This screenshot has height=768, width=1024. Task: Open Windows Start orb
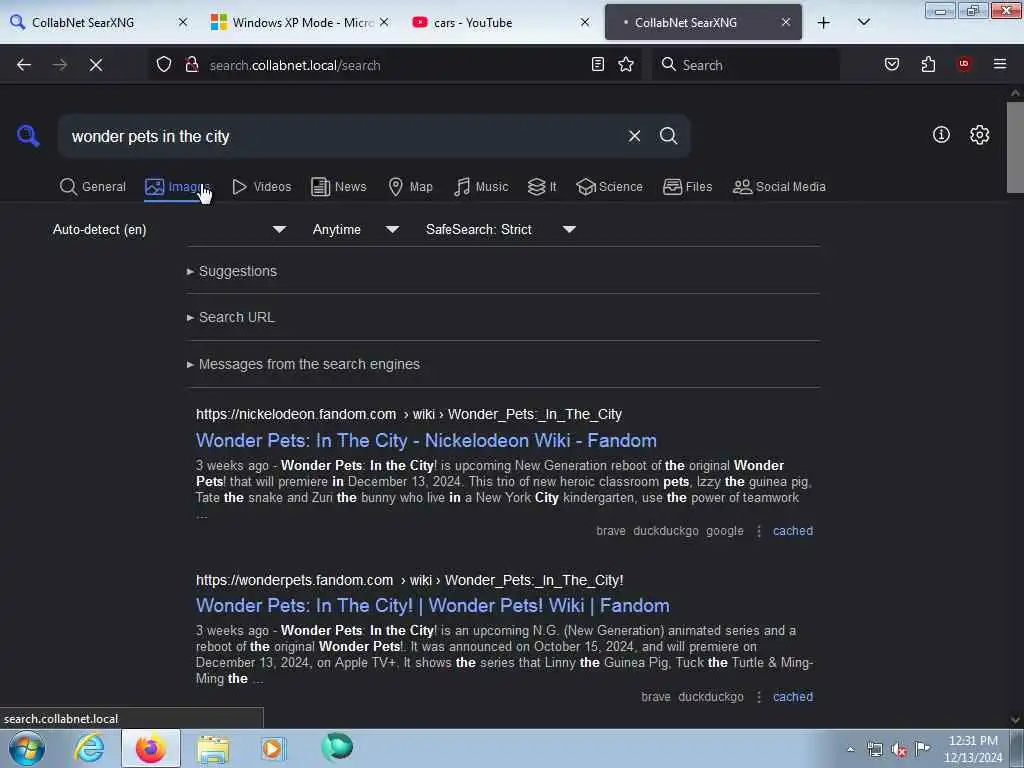pos(27,748)
